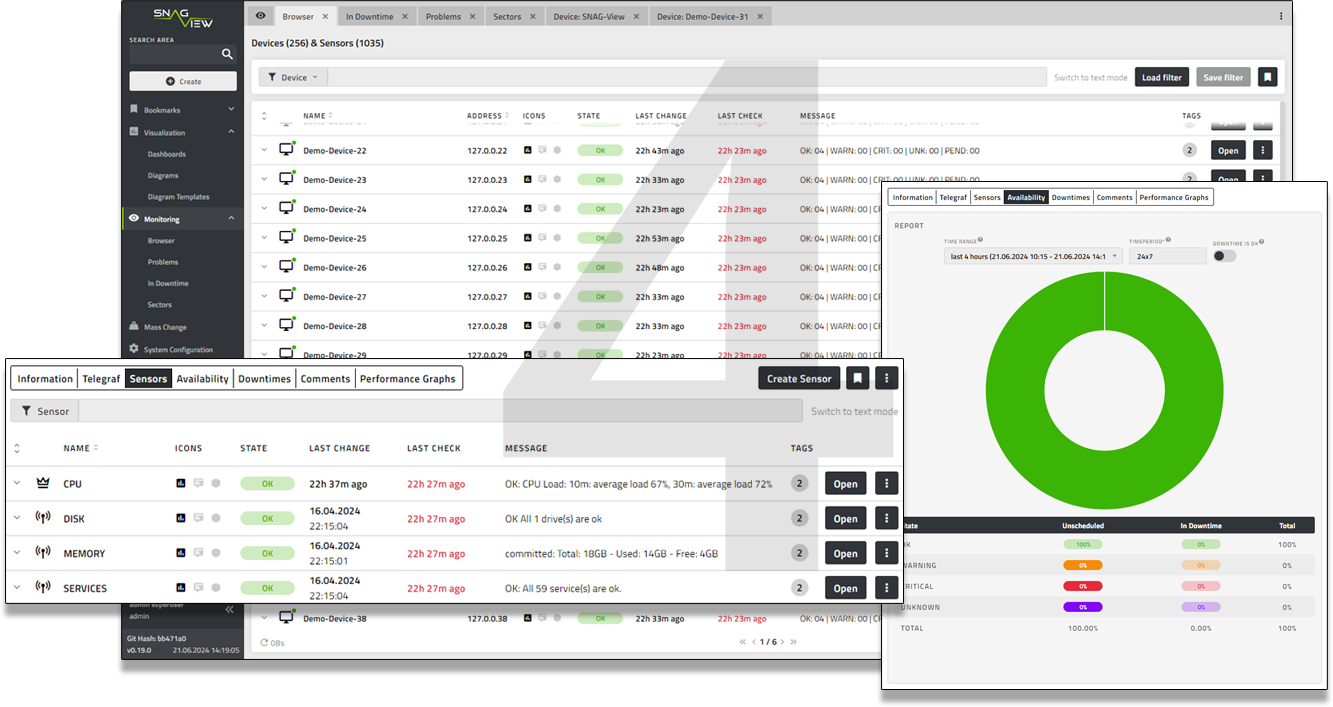Screen dimensions: 1333x707
Task: Click the antenna icon beside MEMORY sensor
Action: pyautogui.click(x=43, y=553)
